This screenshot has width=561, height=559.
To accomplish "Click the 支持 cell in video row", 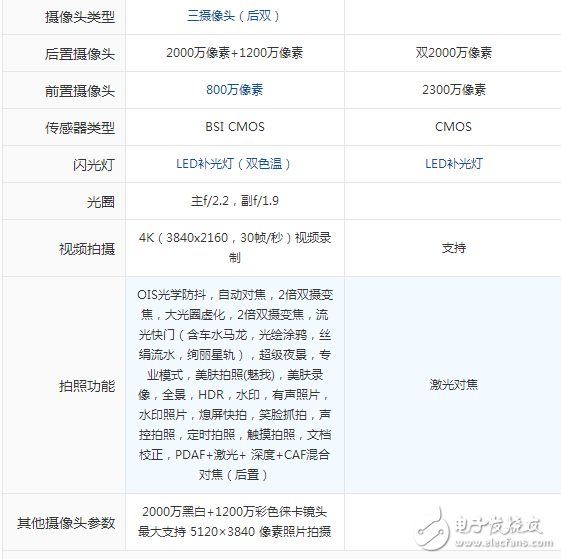I will [x=454, y=248].
